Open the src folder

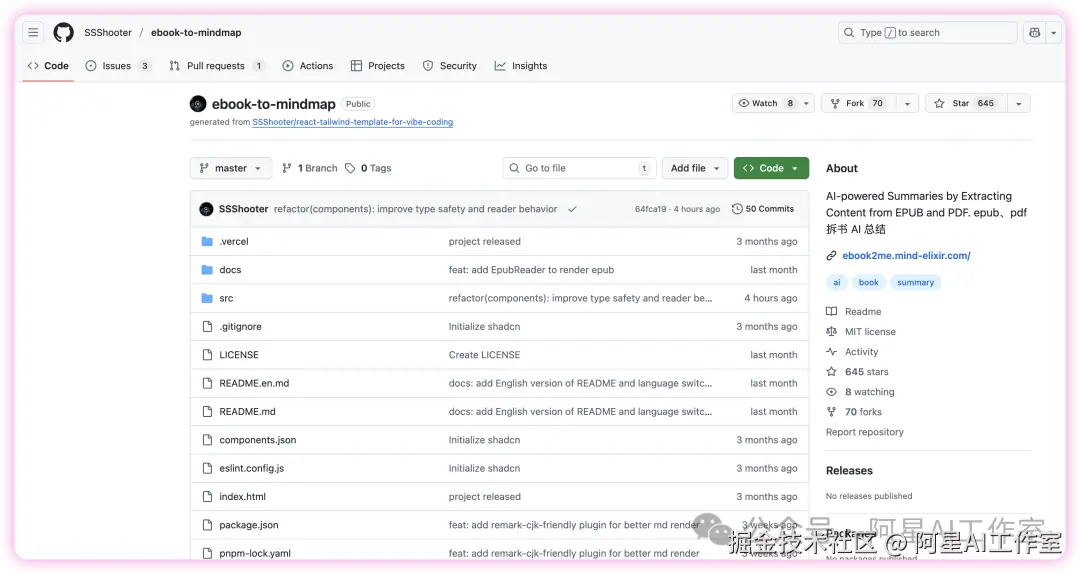coord(226,298)
